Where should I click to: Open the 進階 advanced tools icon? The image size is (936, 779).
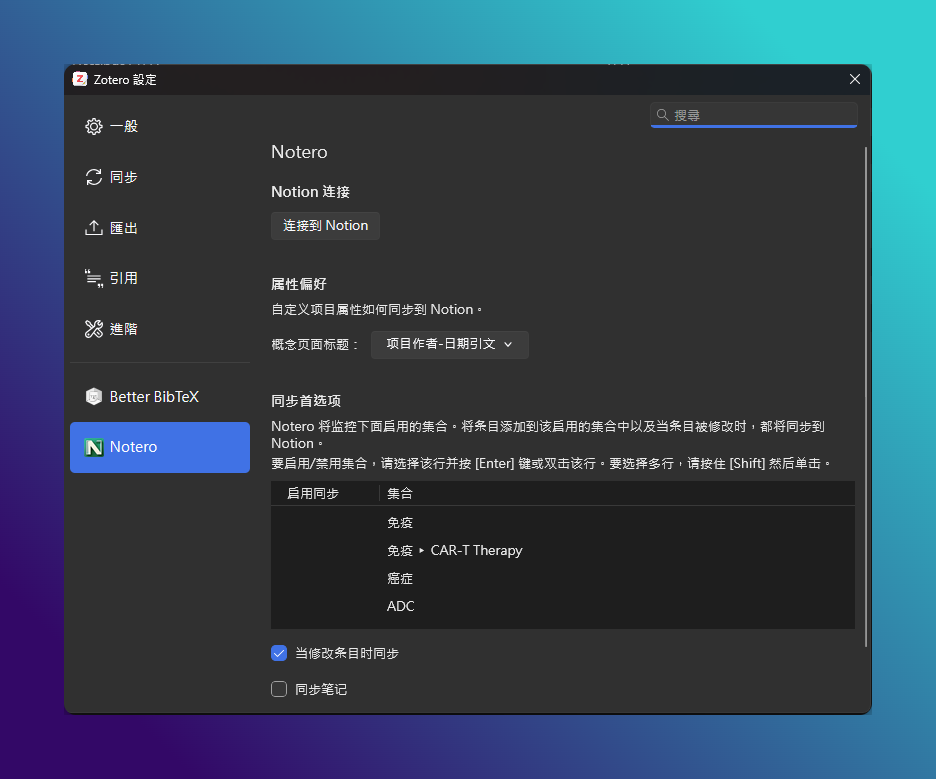tap(94, 329)
